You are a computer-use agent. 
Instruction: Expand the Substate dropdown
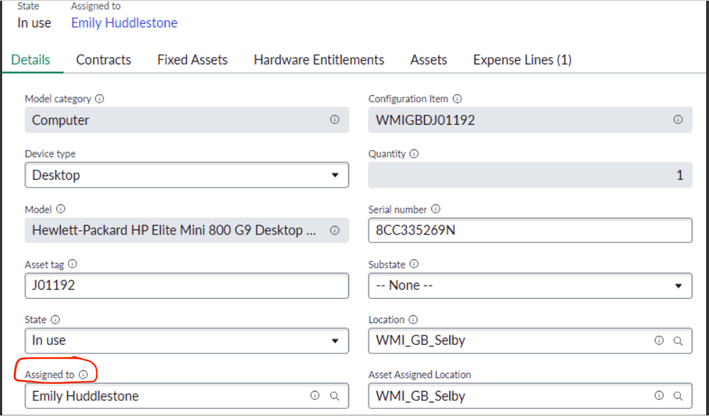[530, 286]
